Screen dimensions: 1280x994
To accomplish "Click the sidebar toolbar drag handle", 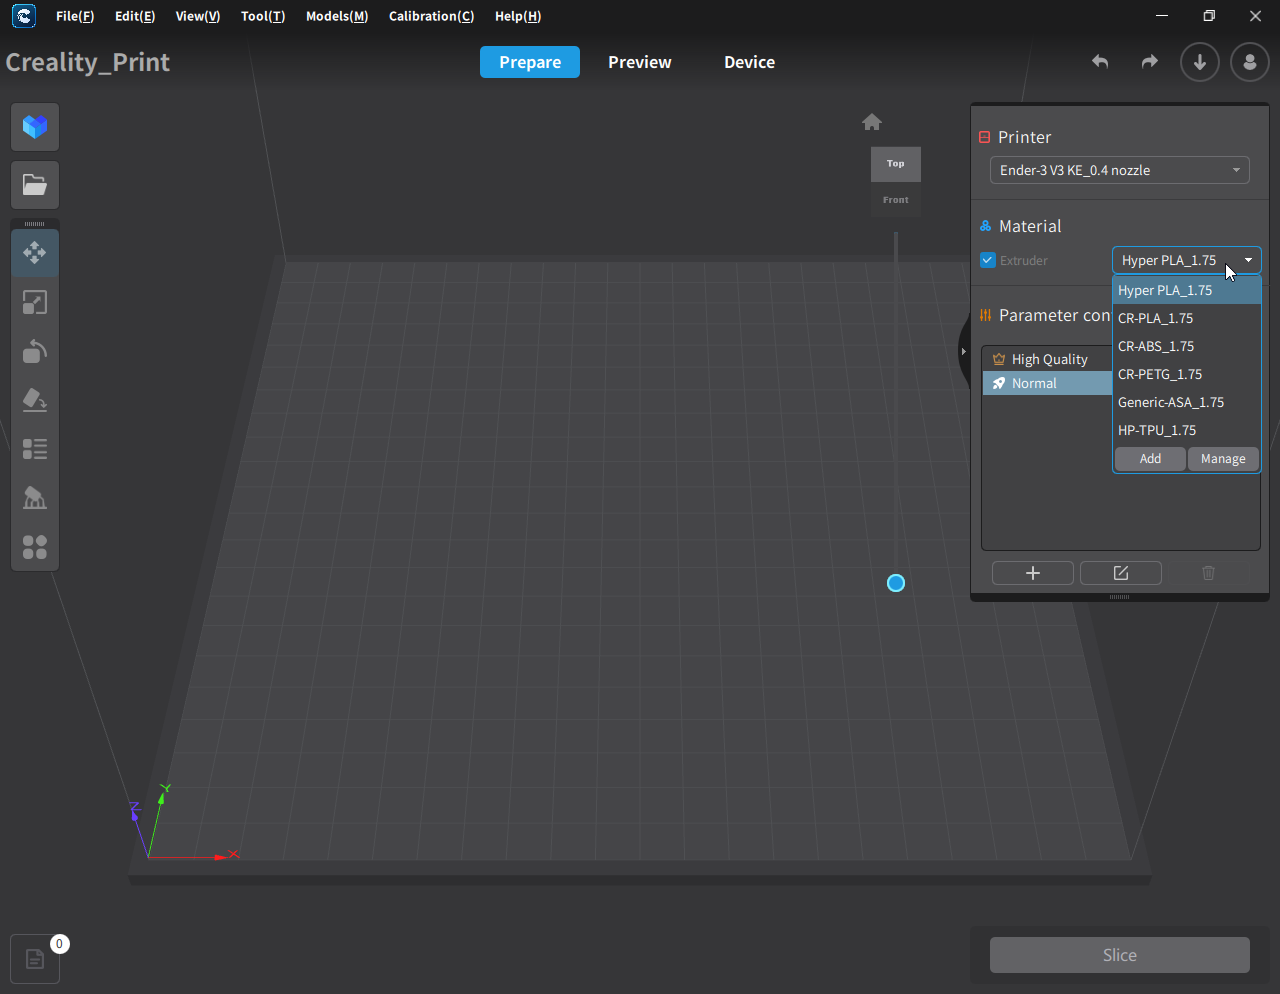I will 35,224.
